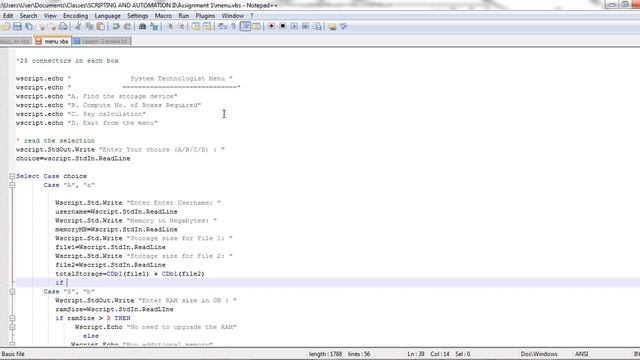Click the Copy toolbar icon

point(89,27)
